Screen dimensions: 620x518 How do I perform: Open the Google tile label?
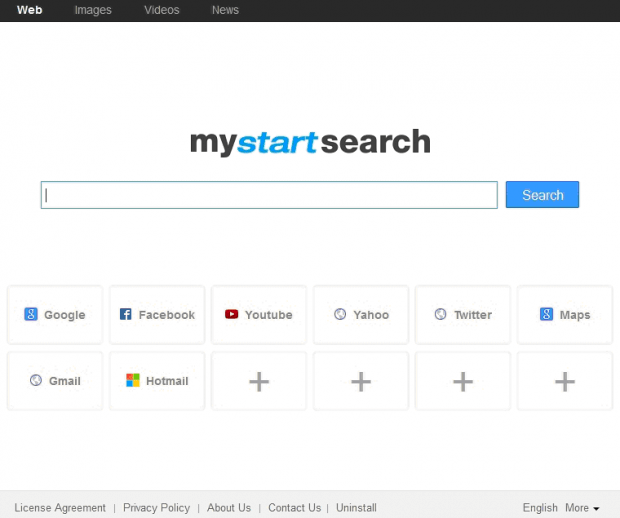coord(65,315)
